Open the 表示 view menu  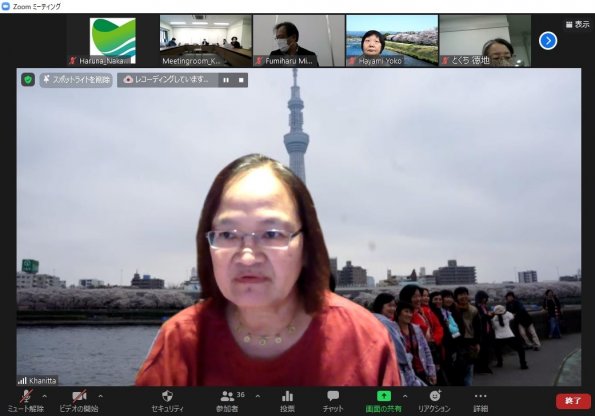(x=578, y=25)
